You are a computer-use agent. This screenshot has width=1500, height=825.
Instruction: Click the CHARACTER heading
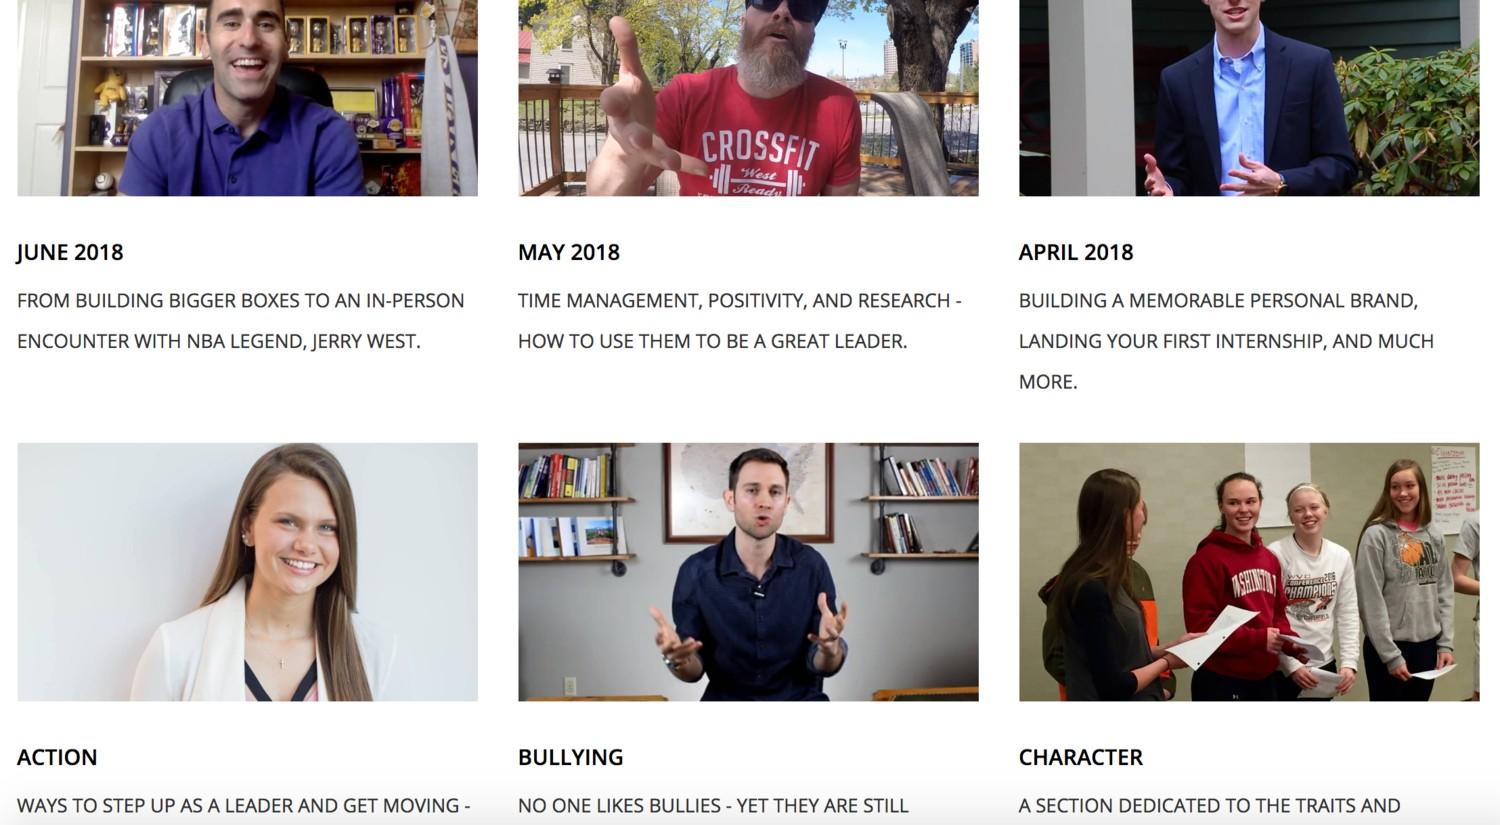point(1081,757)
